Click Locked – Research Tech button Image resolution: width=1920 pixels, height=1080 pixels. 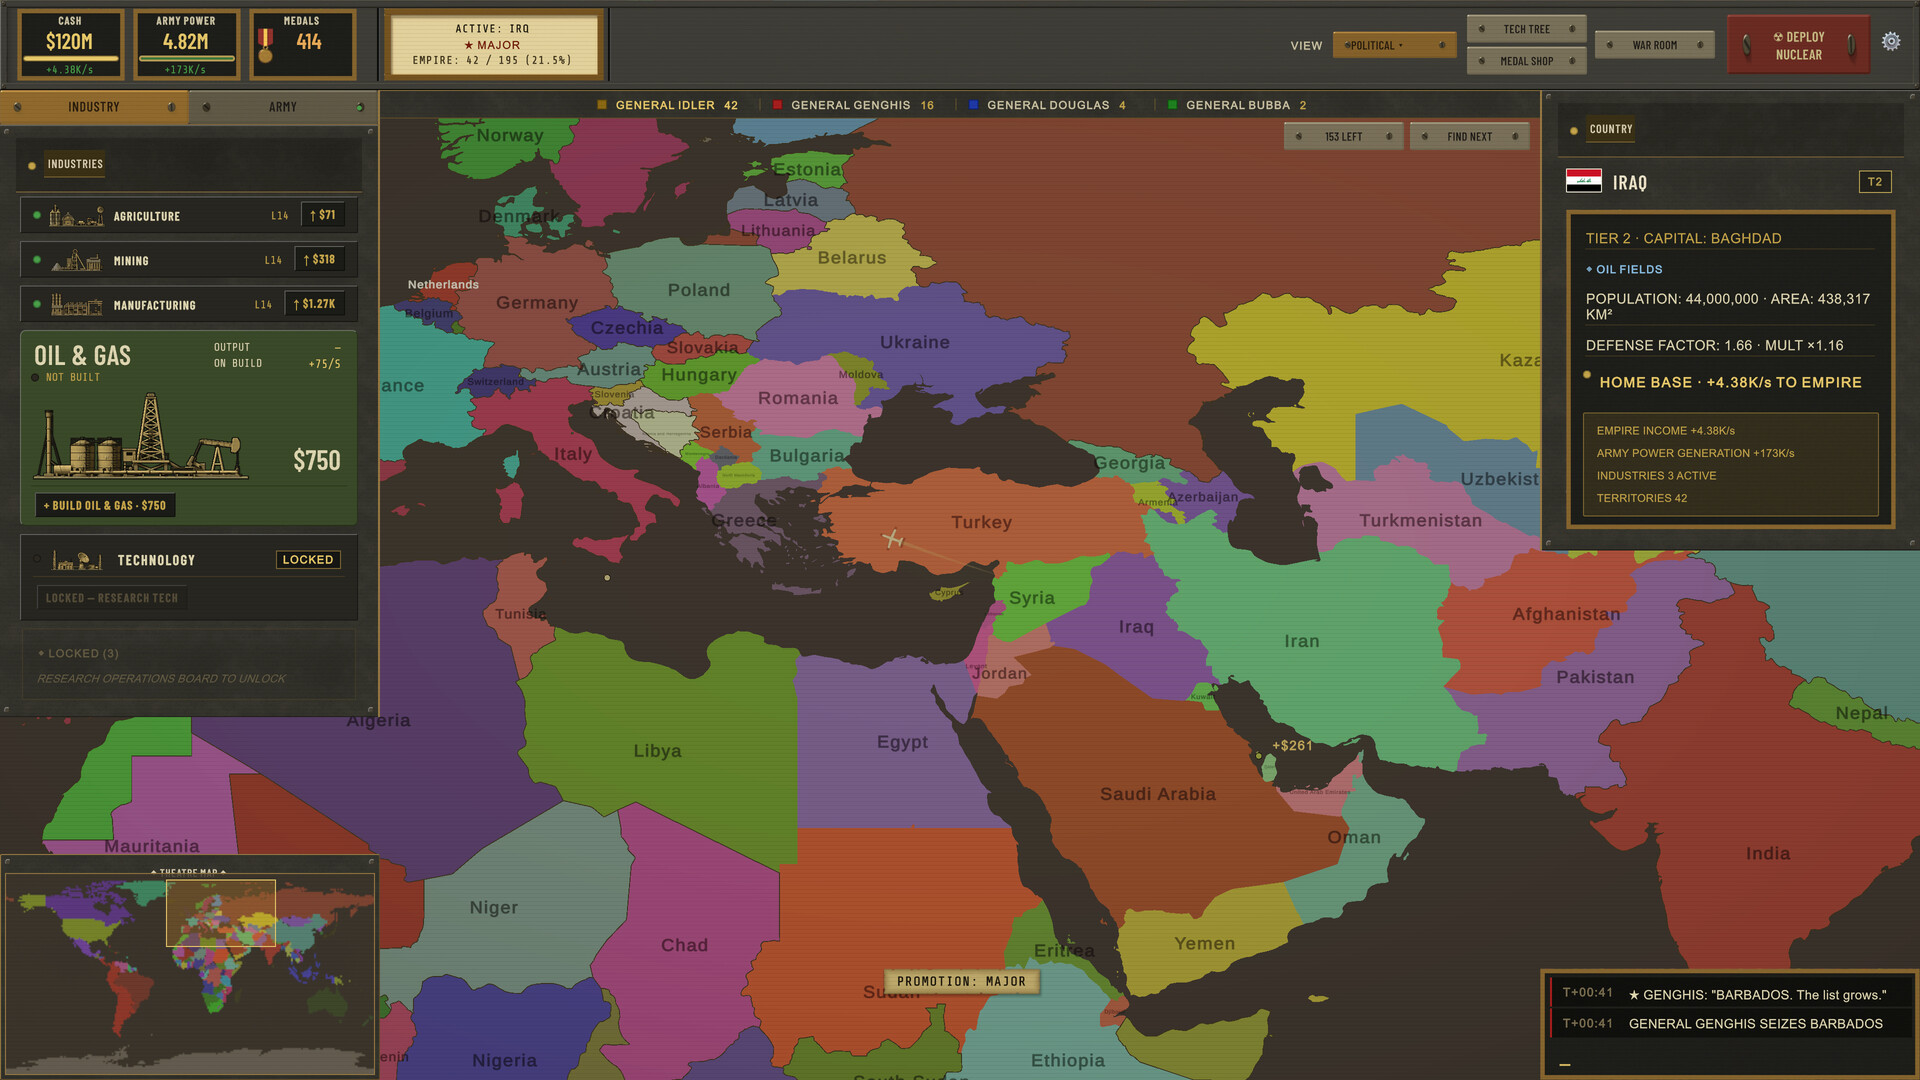pyautogui.click(x=112, y=598)
